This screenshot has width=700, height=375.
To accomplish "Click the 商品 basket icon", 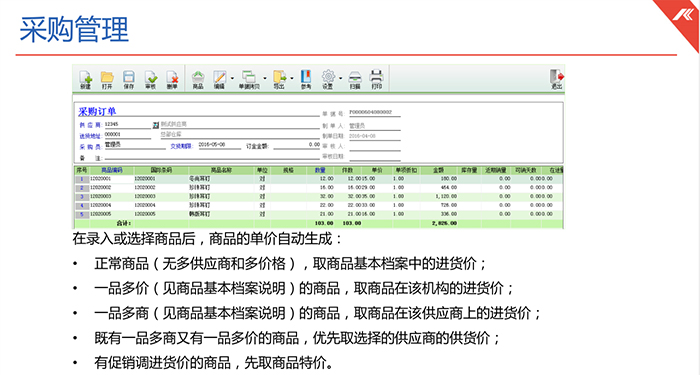I will 198,80.
